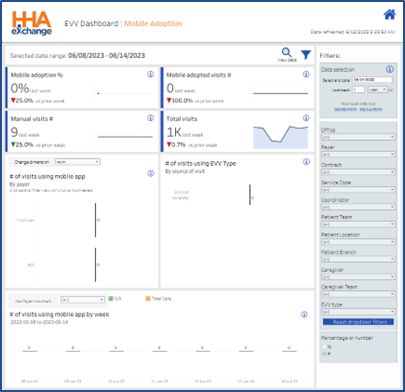
Task: Open the look back period unit dropdown
Action: click(x=377, y=90)
